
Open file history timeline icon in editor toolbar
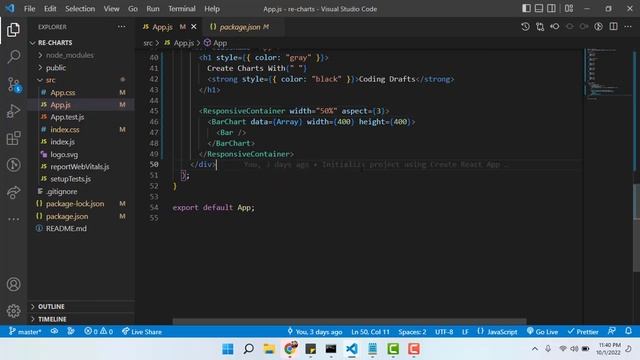pyautogui.click(x=525, y=27)
